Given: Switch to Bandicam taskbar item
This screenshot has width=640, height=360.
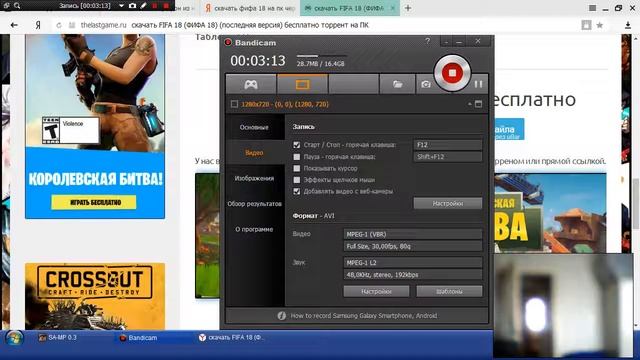Looking at the screenshot, I should click(x=138, y=338).
